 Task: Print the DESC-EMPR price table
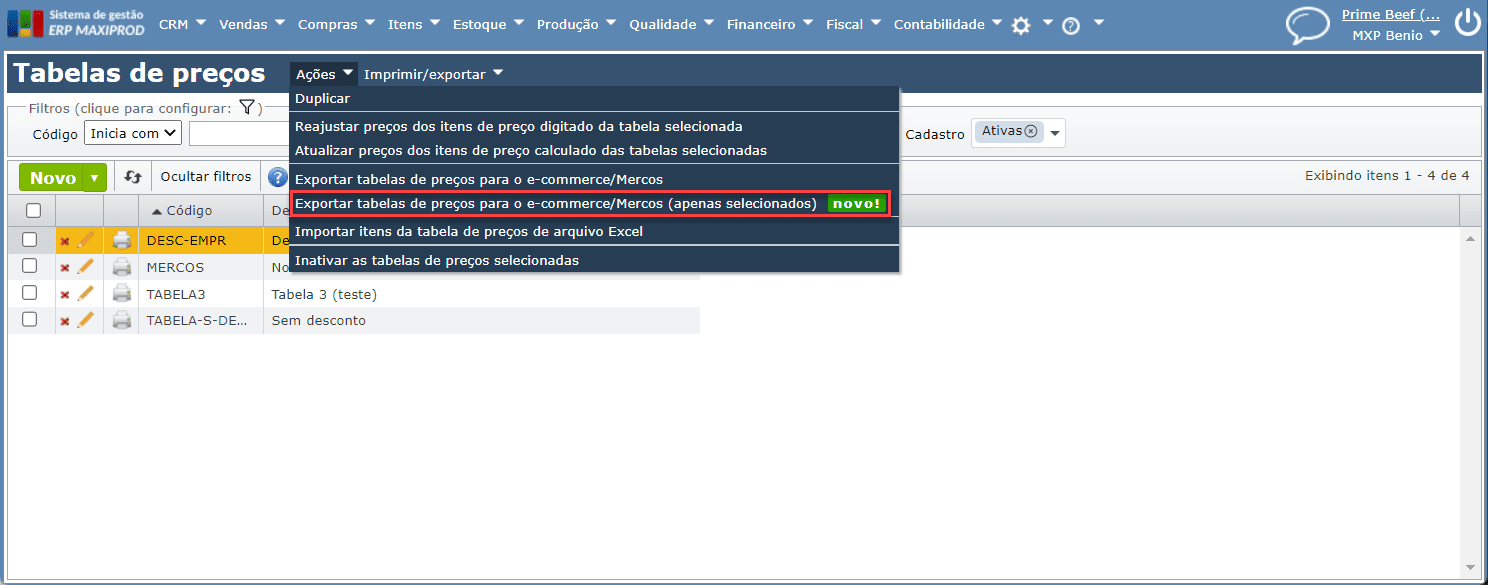click(x=122, y=240)
